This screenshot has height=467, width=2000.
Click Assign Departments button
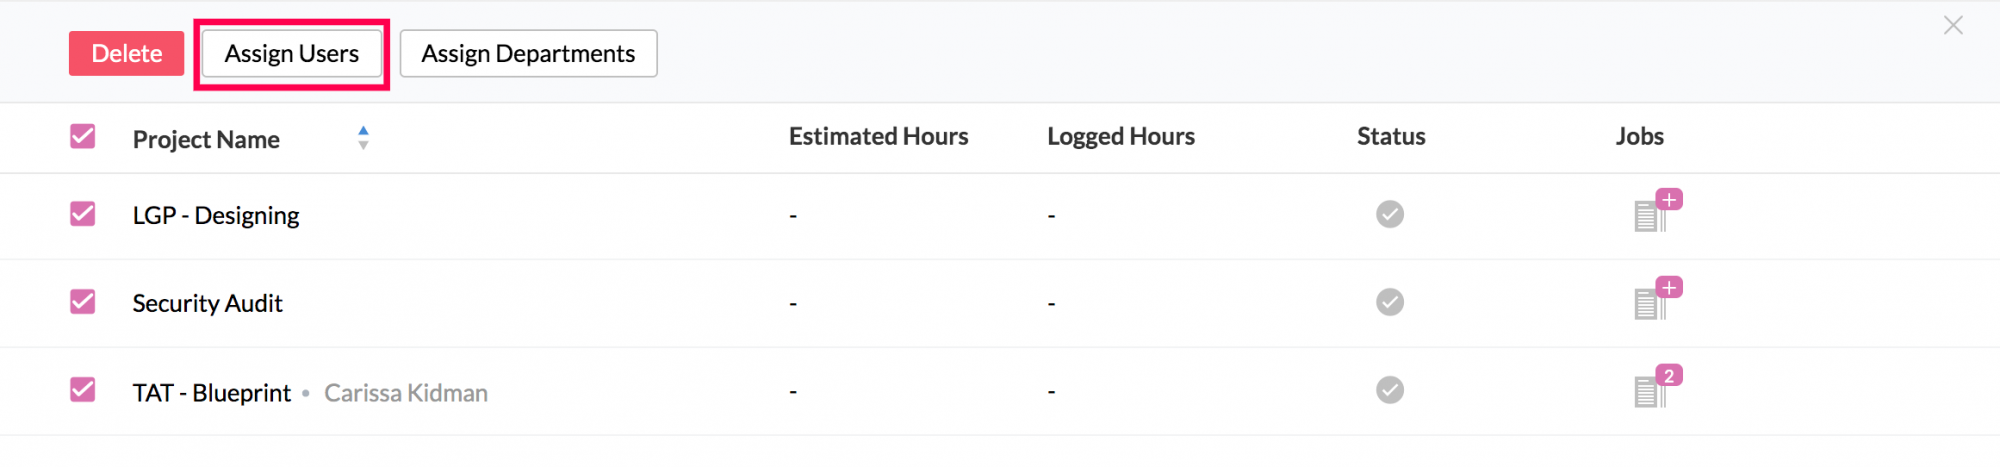pos(528,53)
